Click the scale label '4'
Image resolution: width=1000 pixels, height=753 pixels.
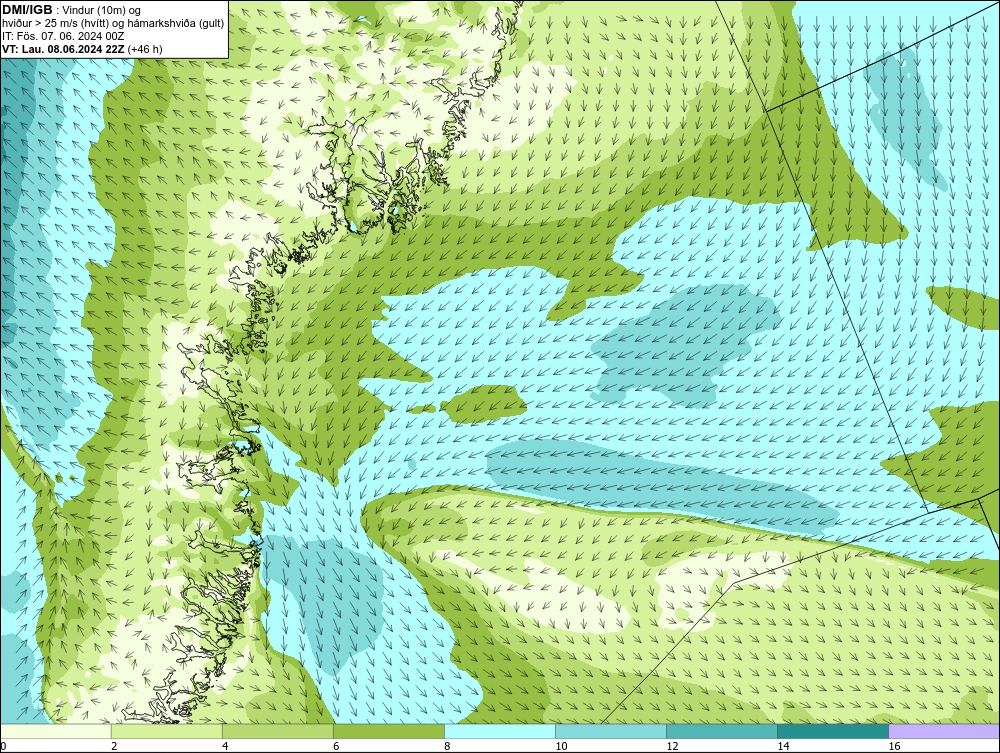point(225,746)
